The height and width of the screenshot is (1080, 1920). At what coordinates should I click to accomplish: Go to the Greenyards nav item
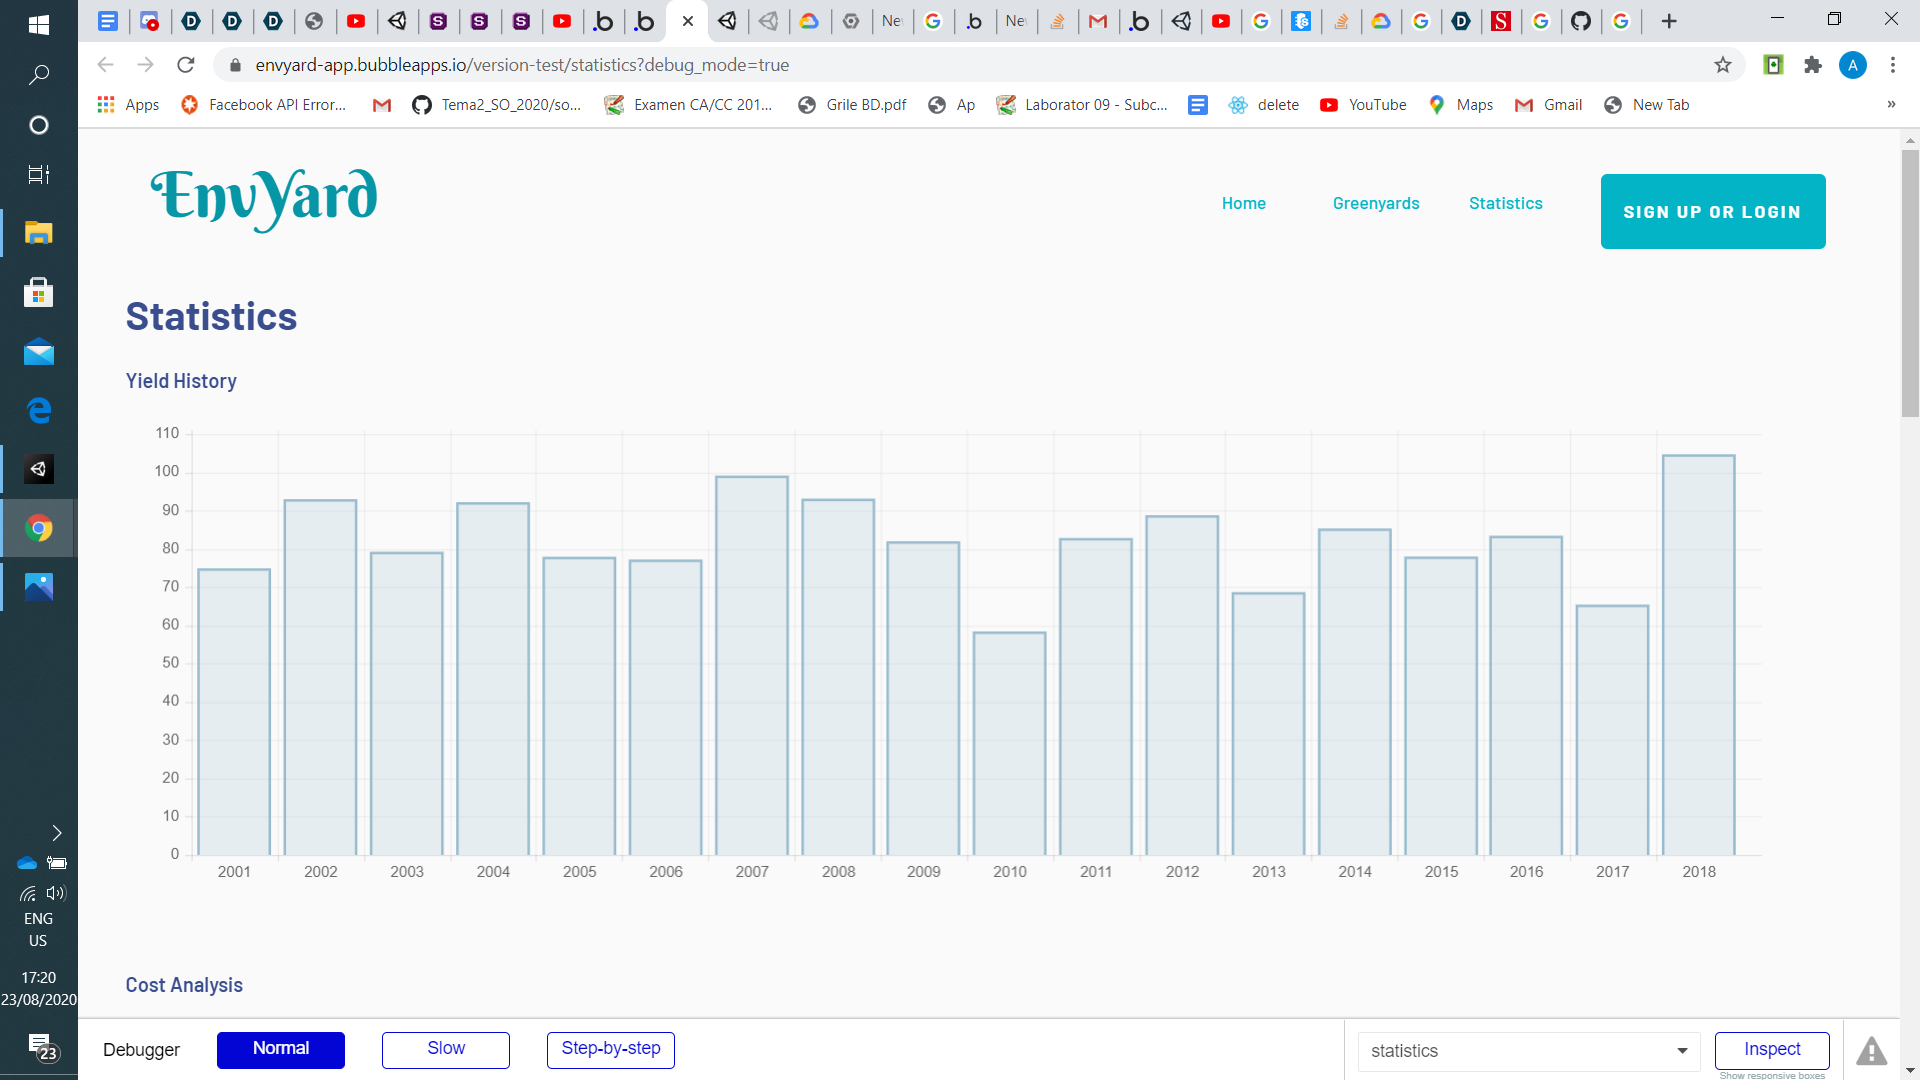(1375, 203)
